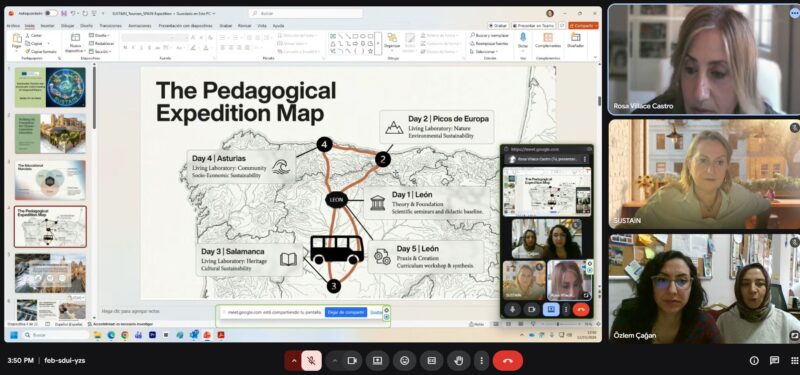Toggle the camera in Meet bottom bar
The image size is (800, 375).
(352, 360)
